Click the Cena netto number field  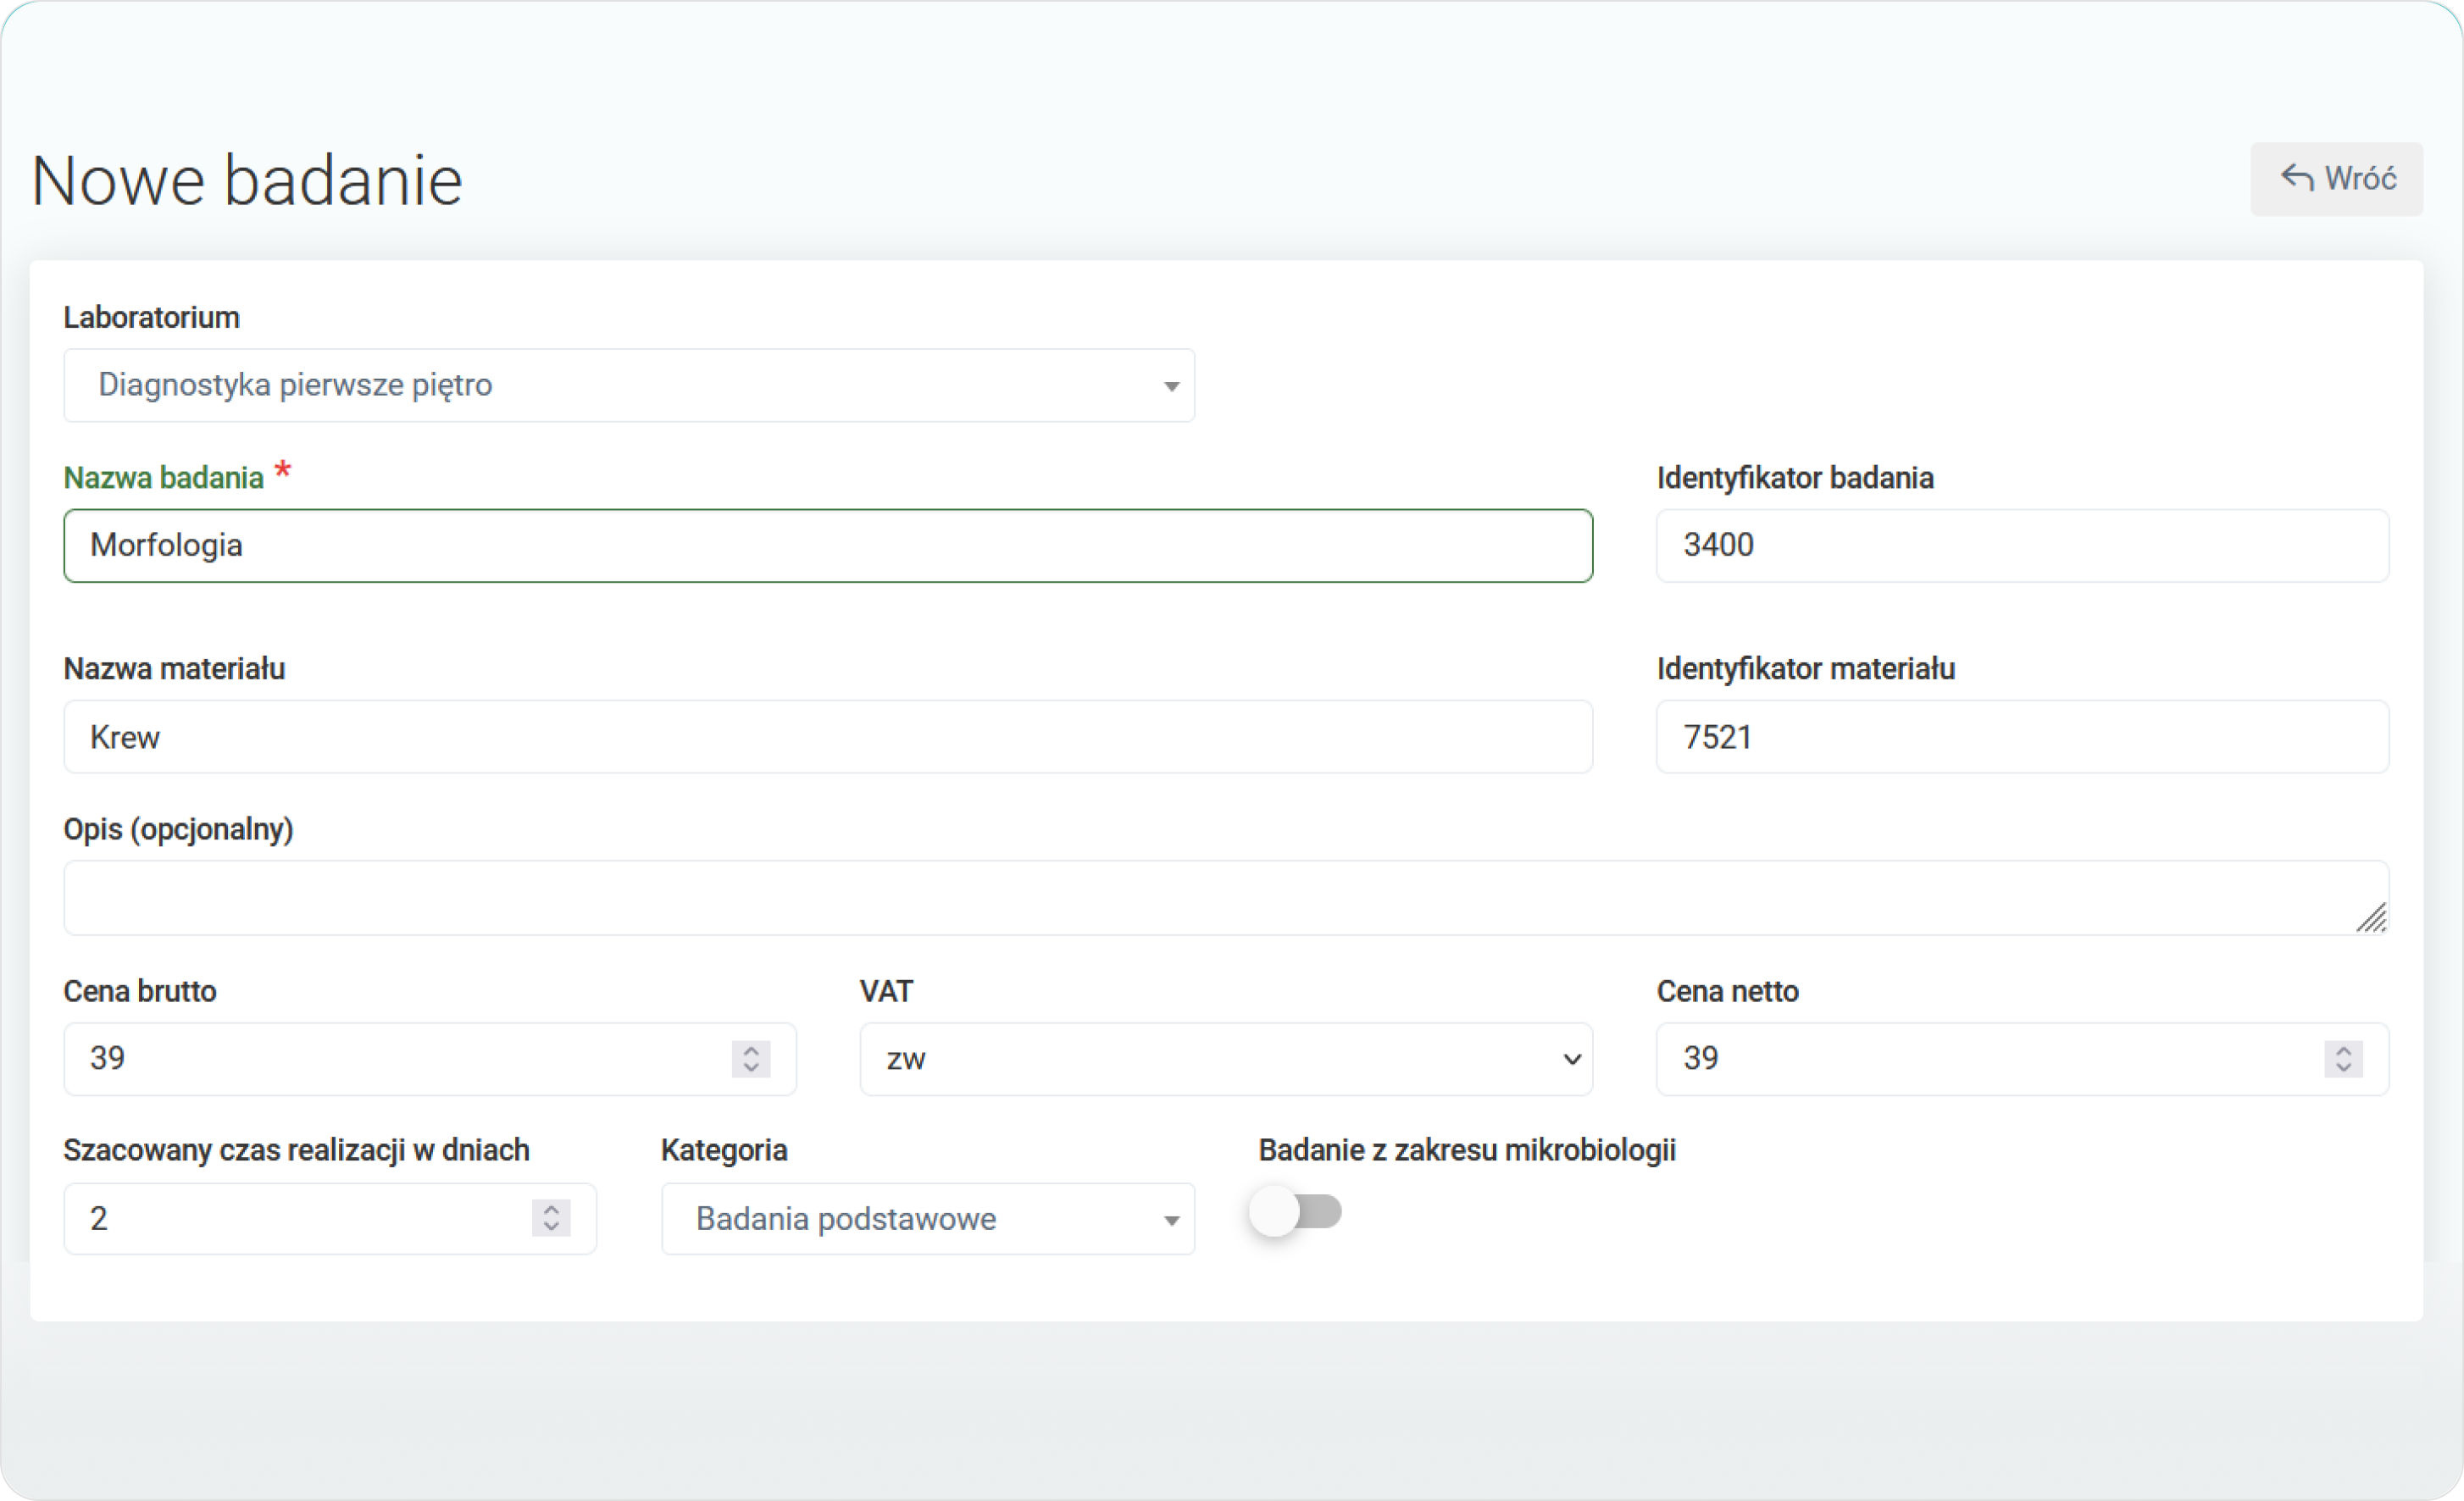pos(1985,1059)
